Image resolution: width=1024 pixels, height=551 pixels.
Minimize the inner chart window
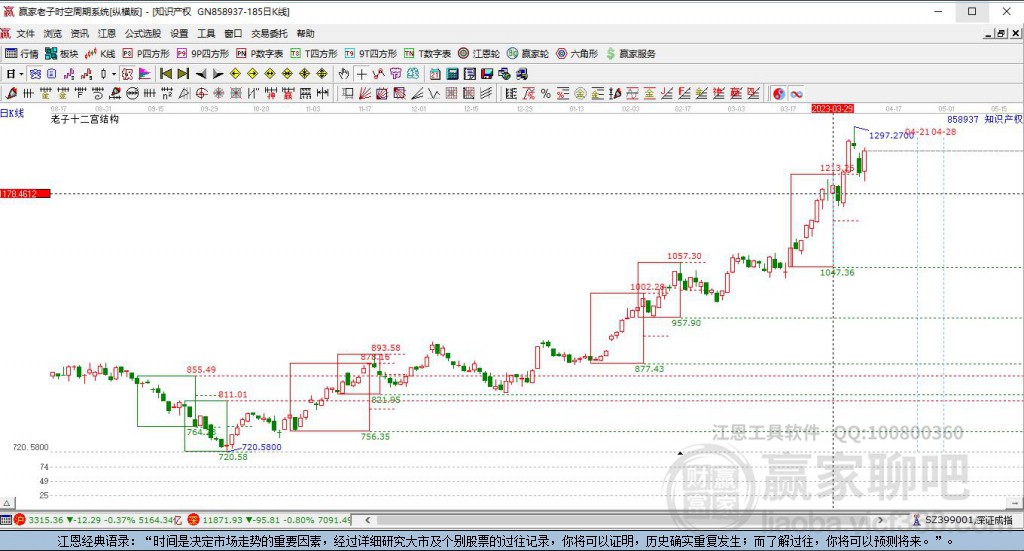pyautogui.click(x=988, y=33)
